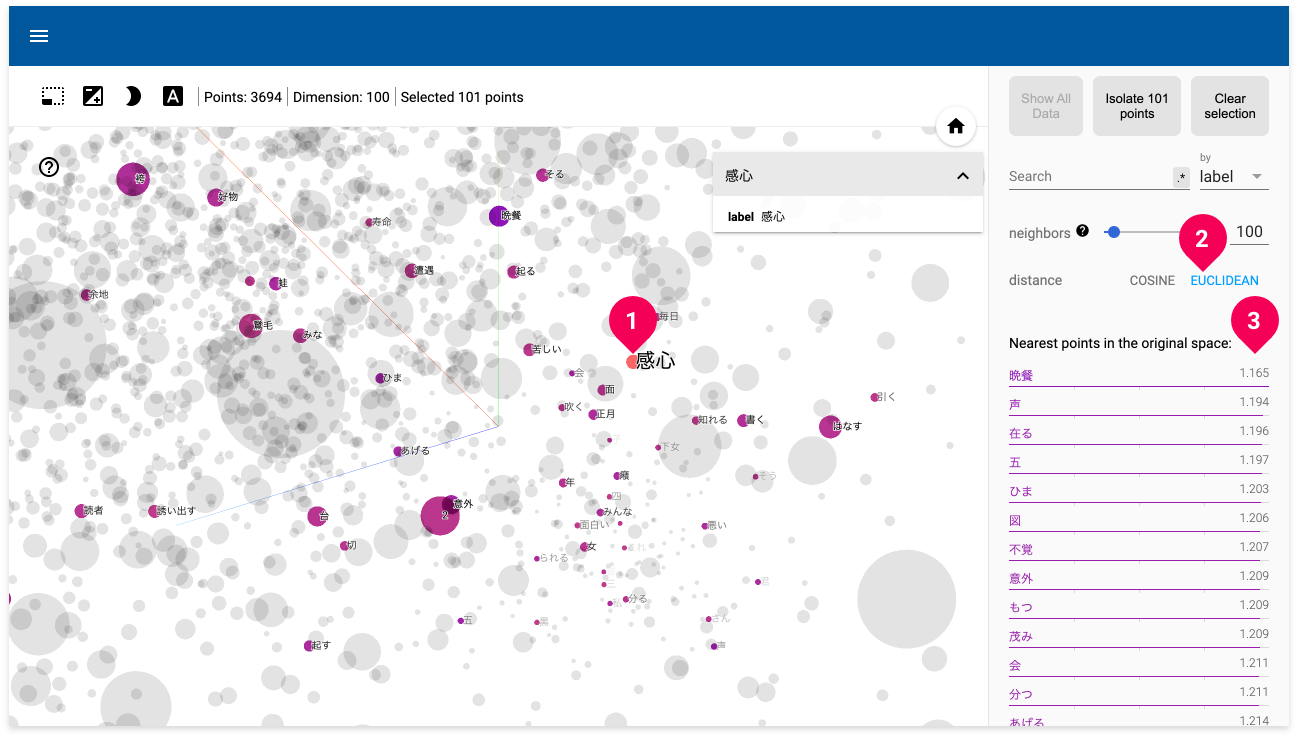Select 五 in the nearest points list
The width and height of the screenshot is (1298, 738).
(1139, 462)
